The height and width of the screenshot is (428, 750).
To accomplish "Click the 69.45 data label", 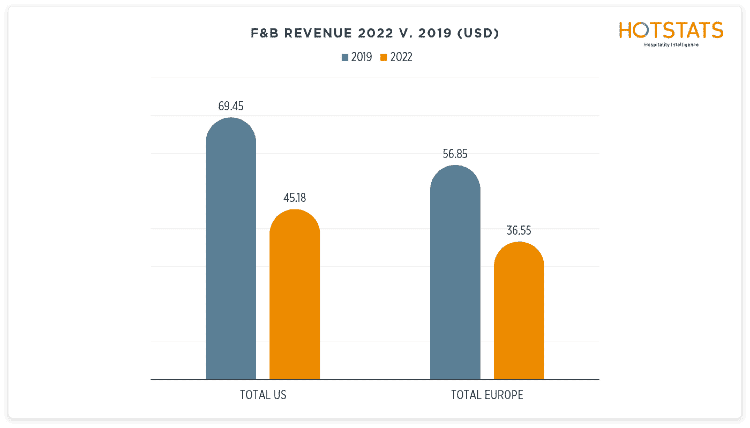I will 231,104.
